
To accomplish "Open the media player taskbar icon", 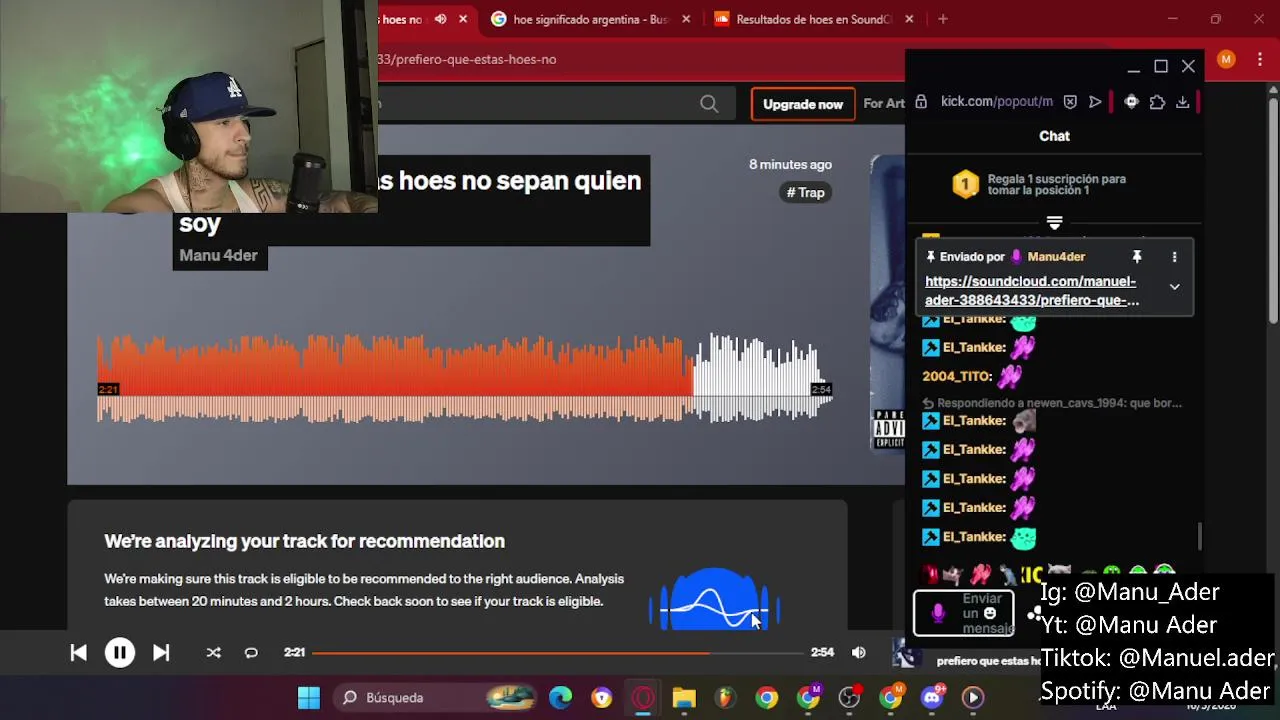I will click(973, 697).
